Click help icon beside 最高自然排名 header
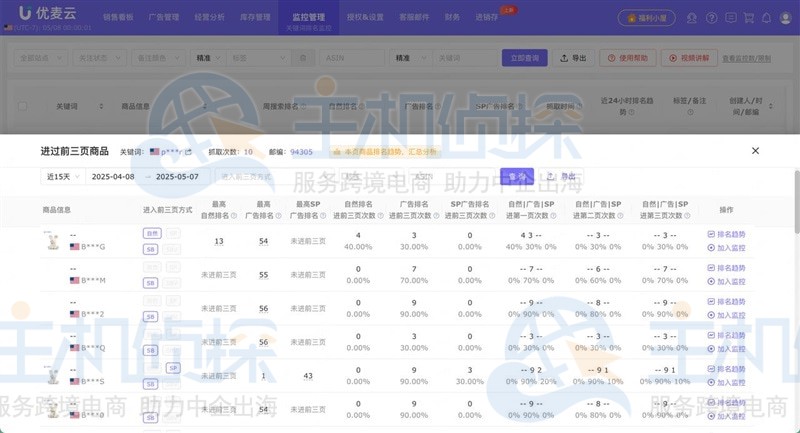Image resolution: width=800 pixels, height=433 pixels. [234, 216]
